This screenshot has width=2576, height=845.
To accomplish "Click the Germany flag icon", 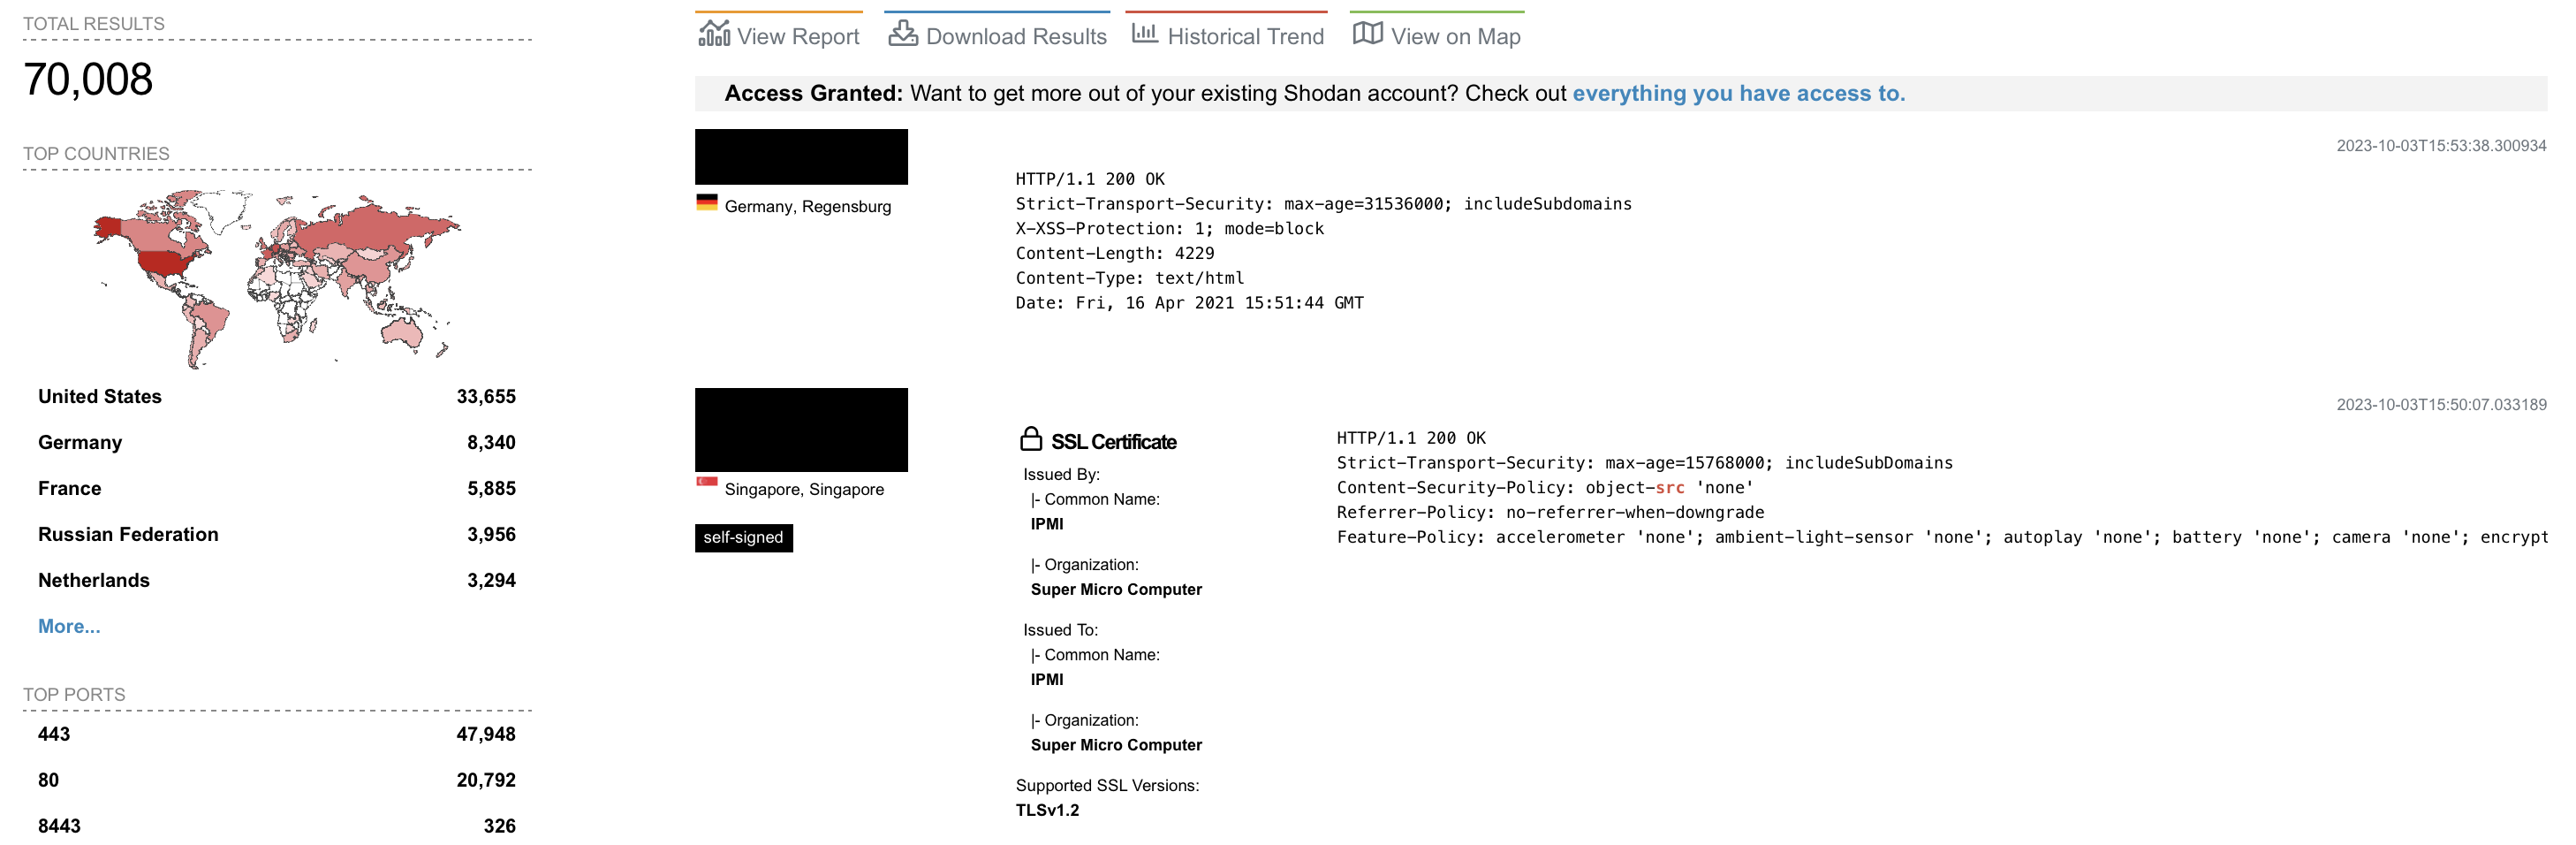I will (707, 202).
